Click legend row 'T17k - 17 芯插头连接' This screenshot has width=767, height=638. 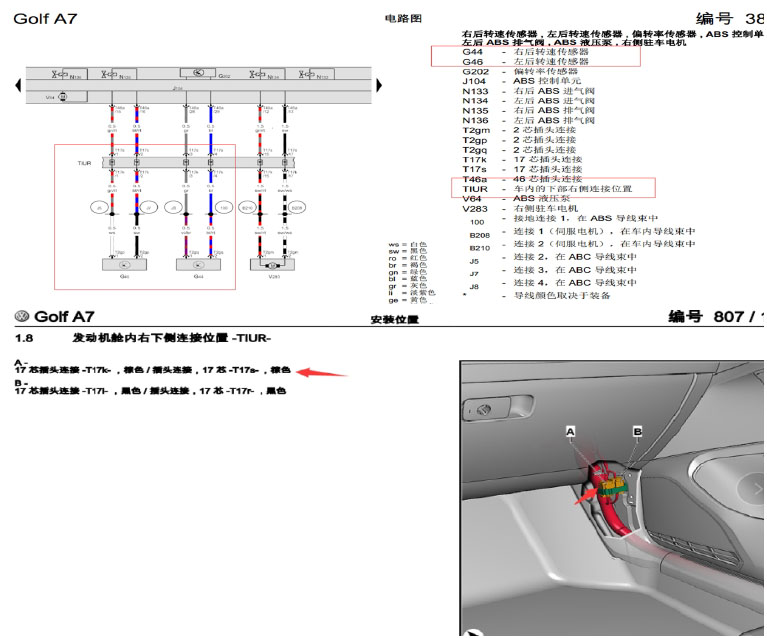coord(522,160)
